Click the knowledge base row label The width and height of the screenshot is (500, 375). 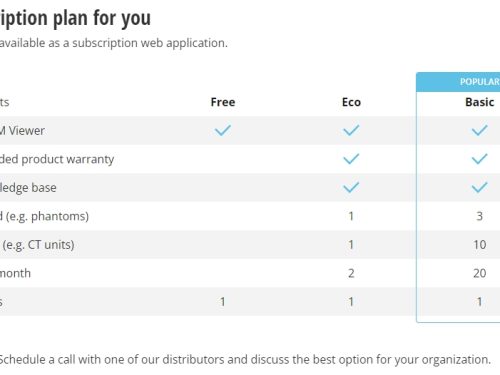click(x=28, y=188)
